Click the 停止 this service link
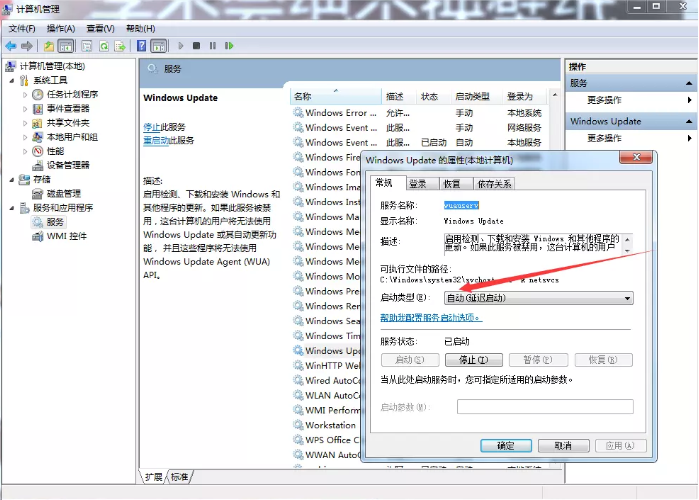This screenshot has width=699, height=500. (x=152, y=127)
